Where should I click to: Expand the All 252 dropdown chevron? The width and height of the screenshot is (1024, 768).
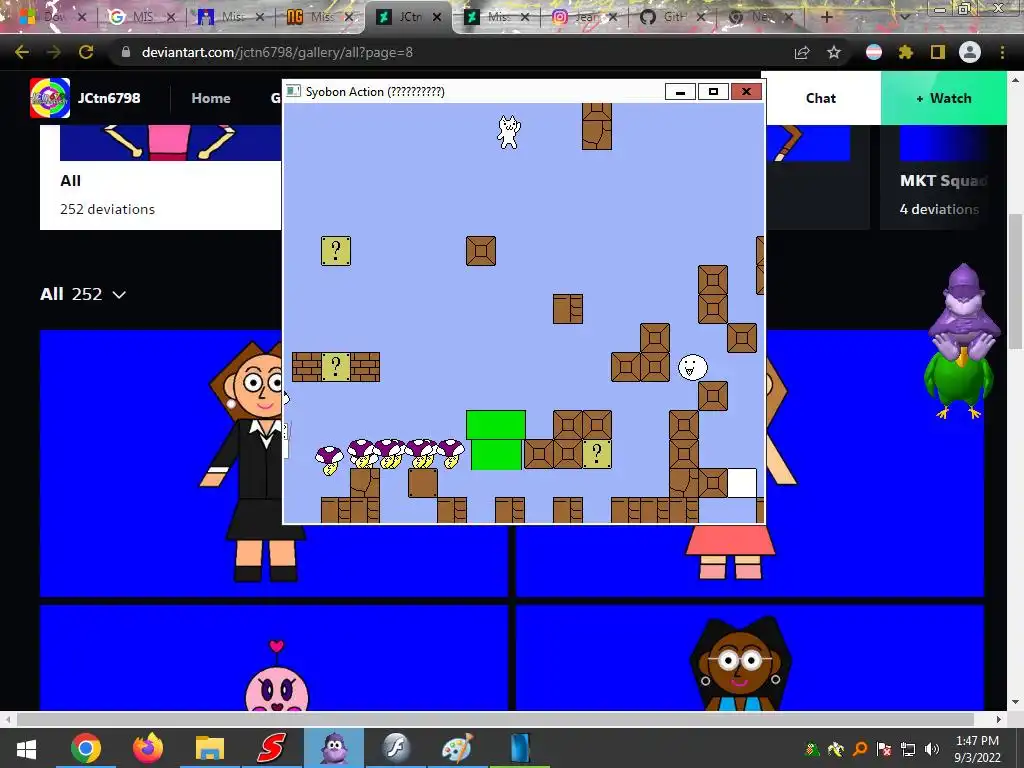[119, 295]
